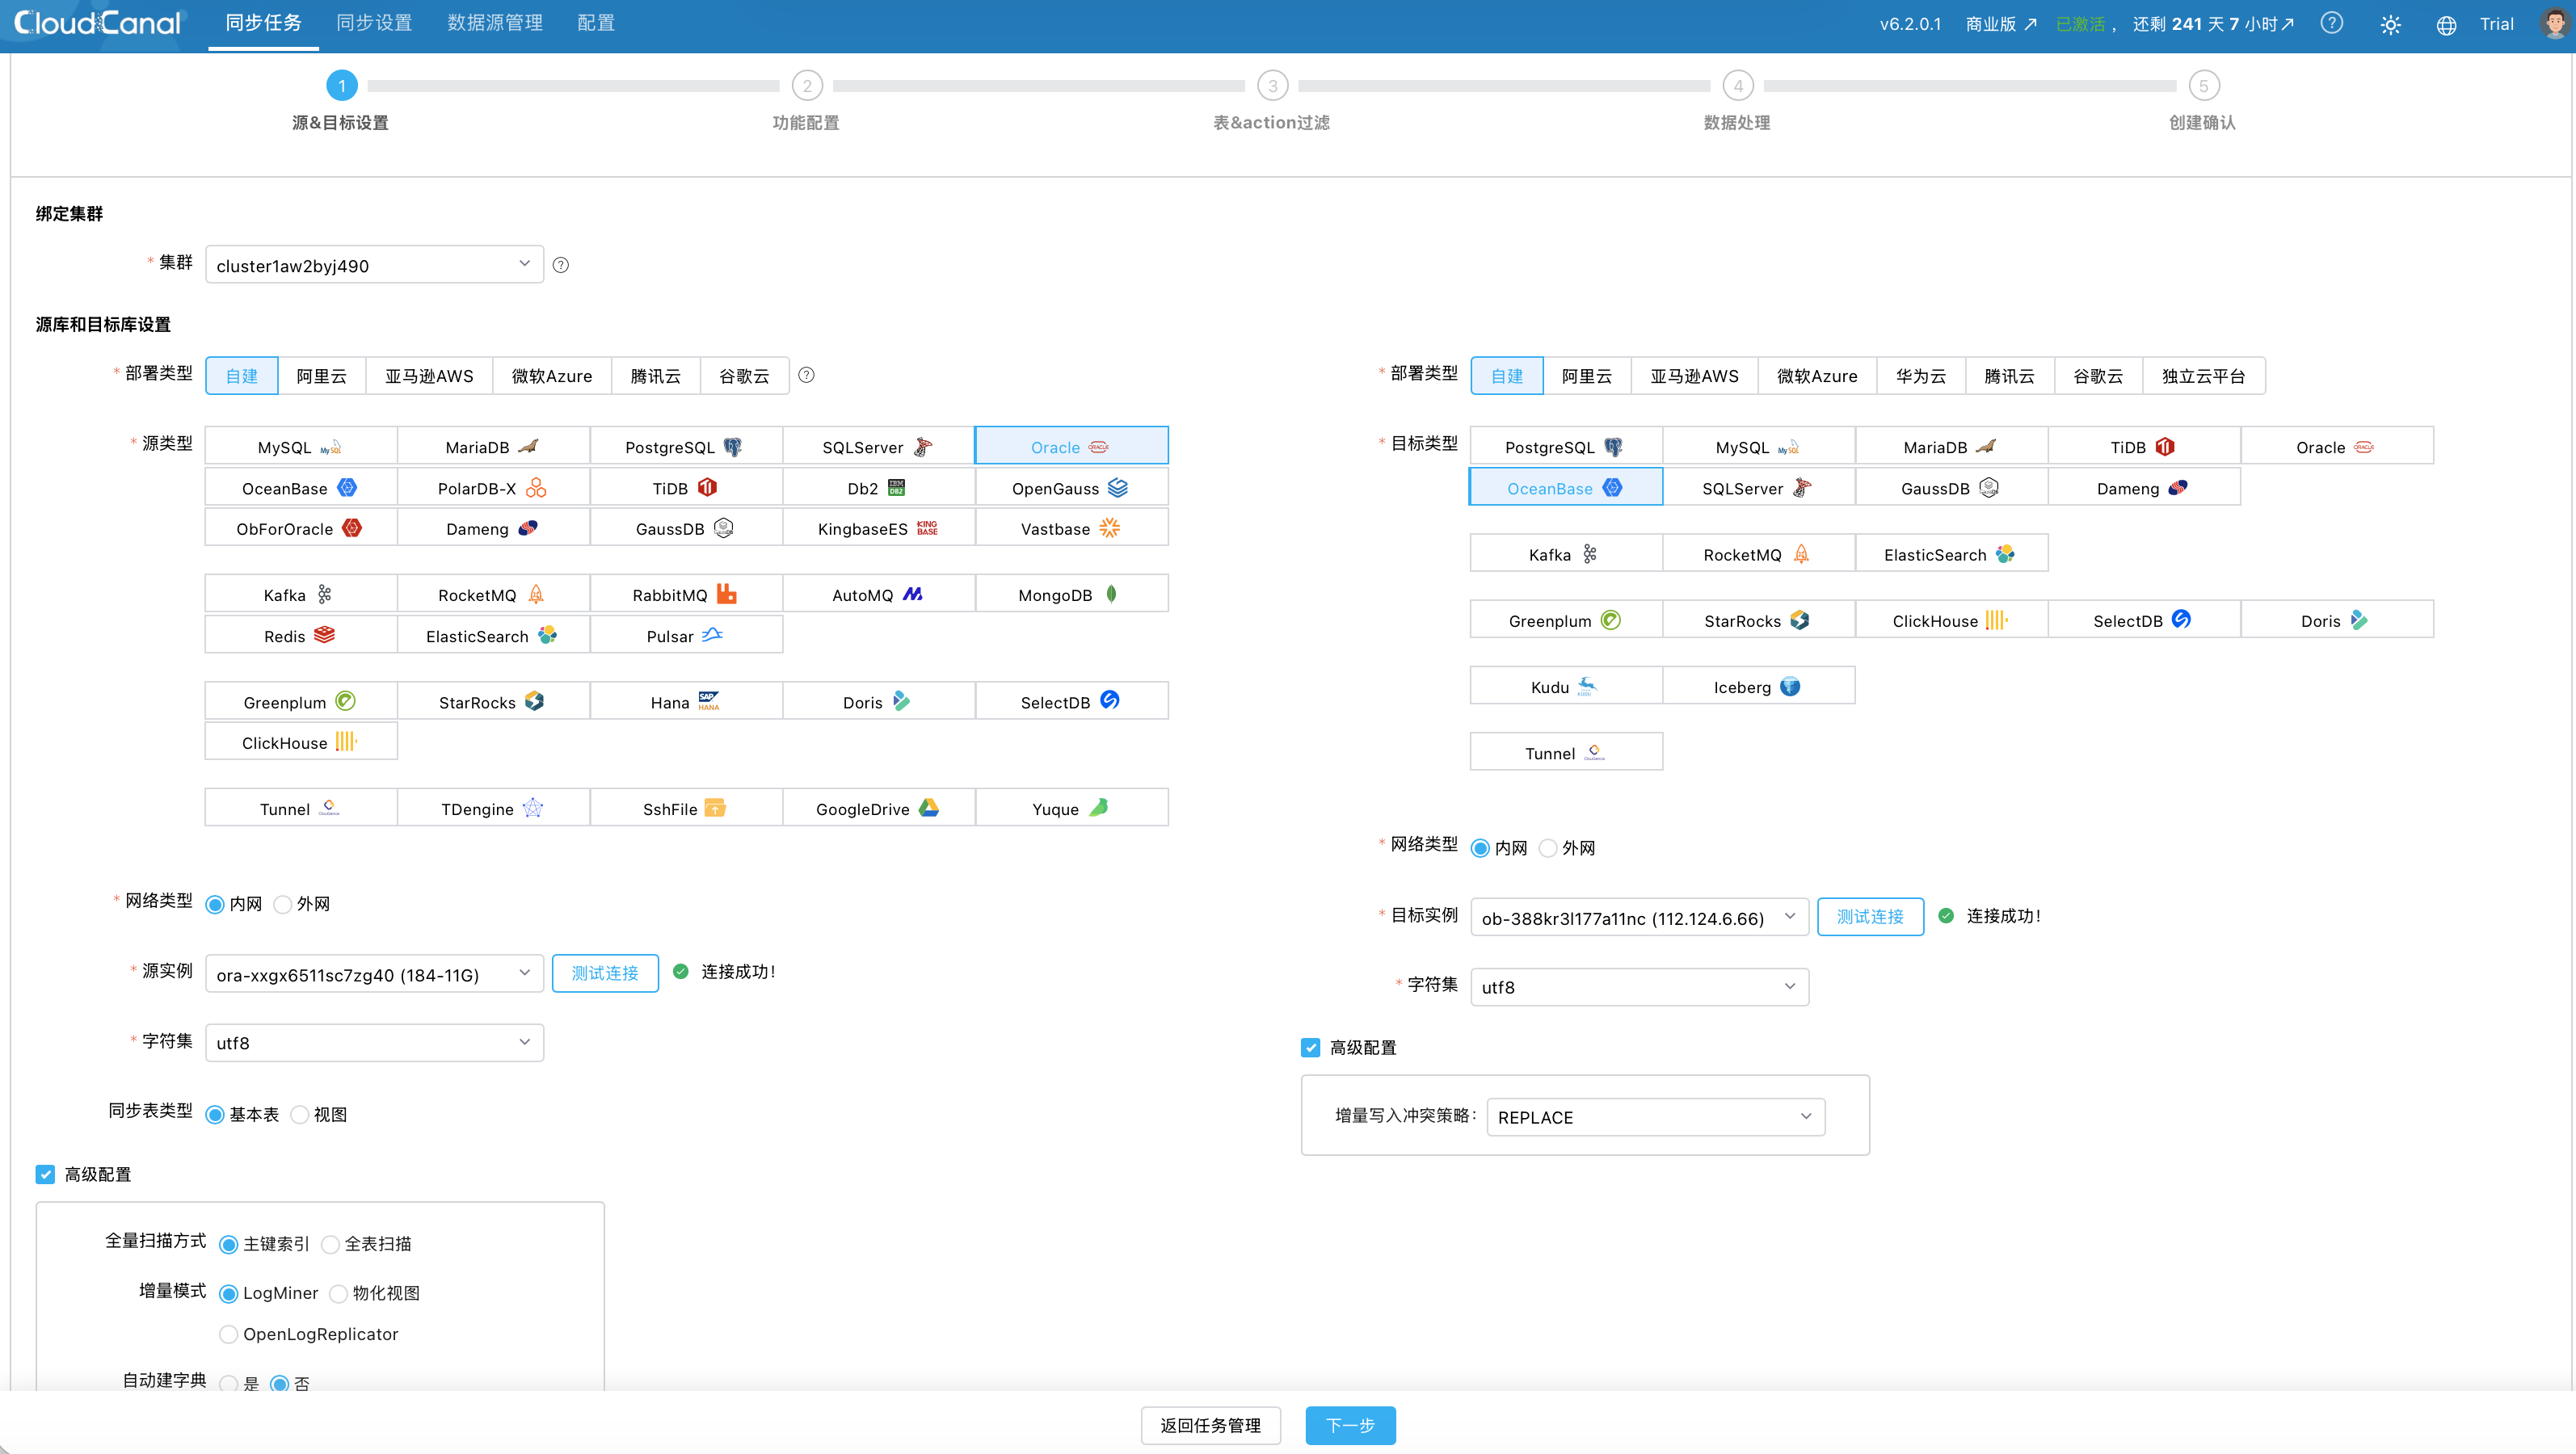2576x1454 pixels.
Task: Select RabbitMQ as source type
Action: point(686,594)
